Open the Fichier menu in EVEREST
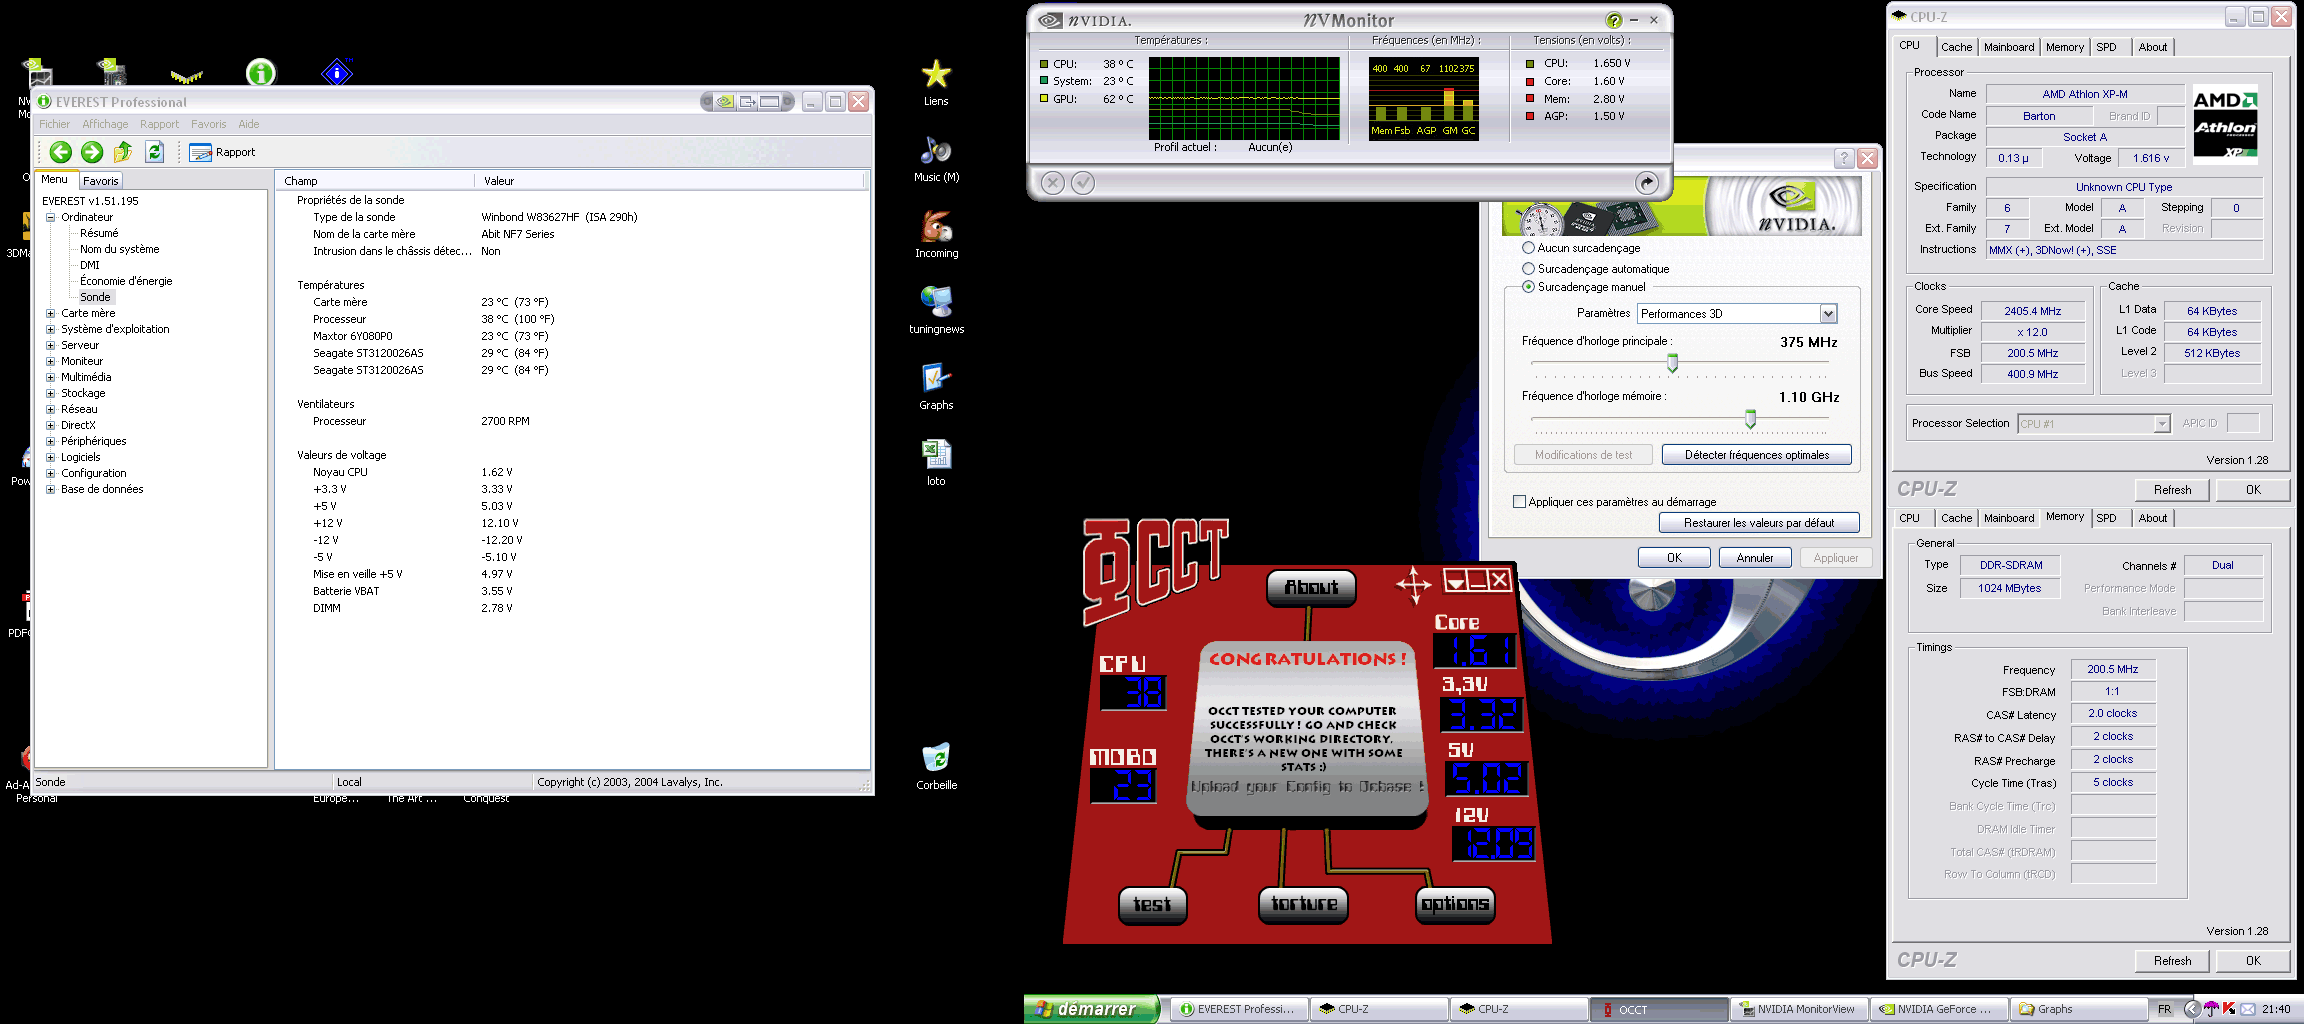 click(x=54, y=124)
